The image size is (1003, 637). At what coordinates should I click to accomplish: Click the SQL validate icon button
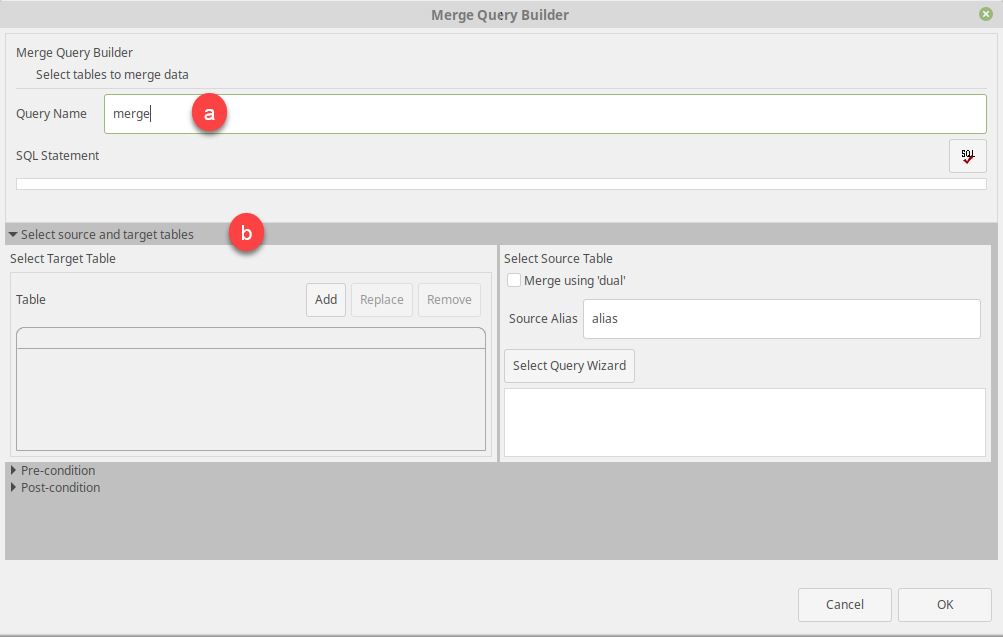(x=967, y=156)
